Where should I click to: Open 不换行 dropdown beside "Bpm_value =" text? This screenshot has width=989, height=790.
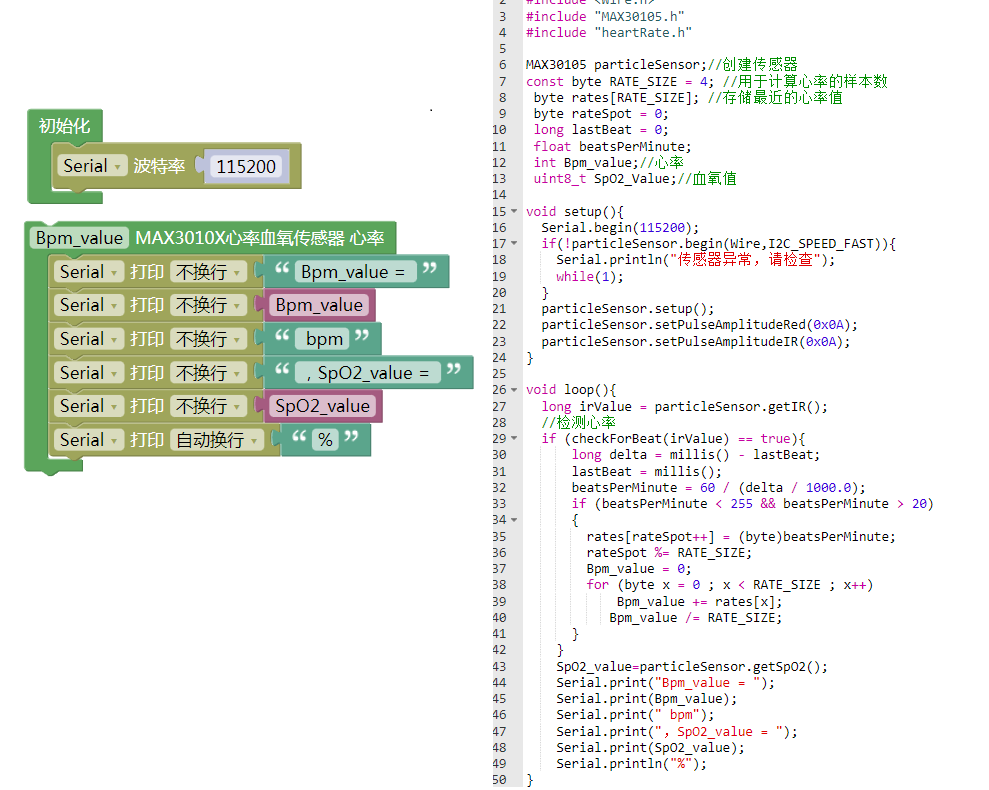point(208,272)
